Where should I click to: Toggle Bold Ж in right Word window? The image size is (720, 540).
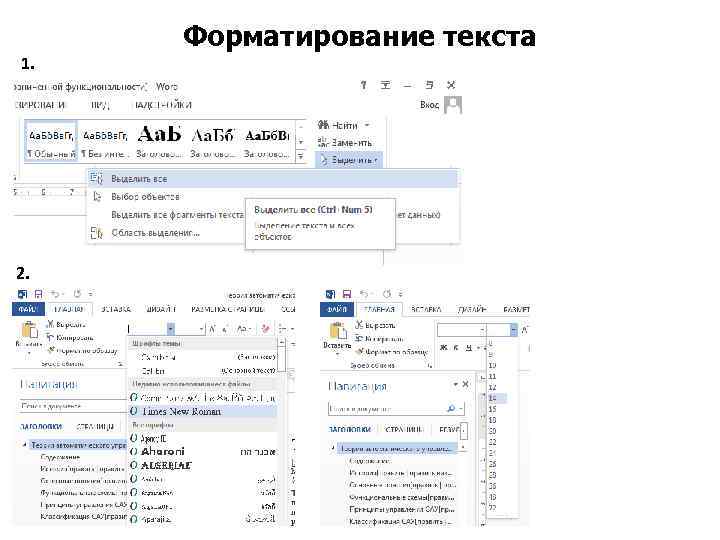tap(443, 348)
